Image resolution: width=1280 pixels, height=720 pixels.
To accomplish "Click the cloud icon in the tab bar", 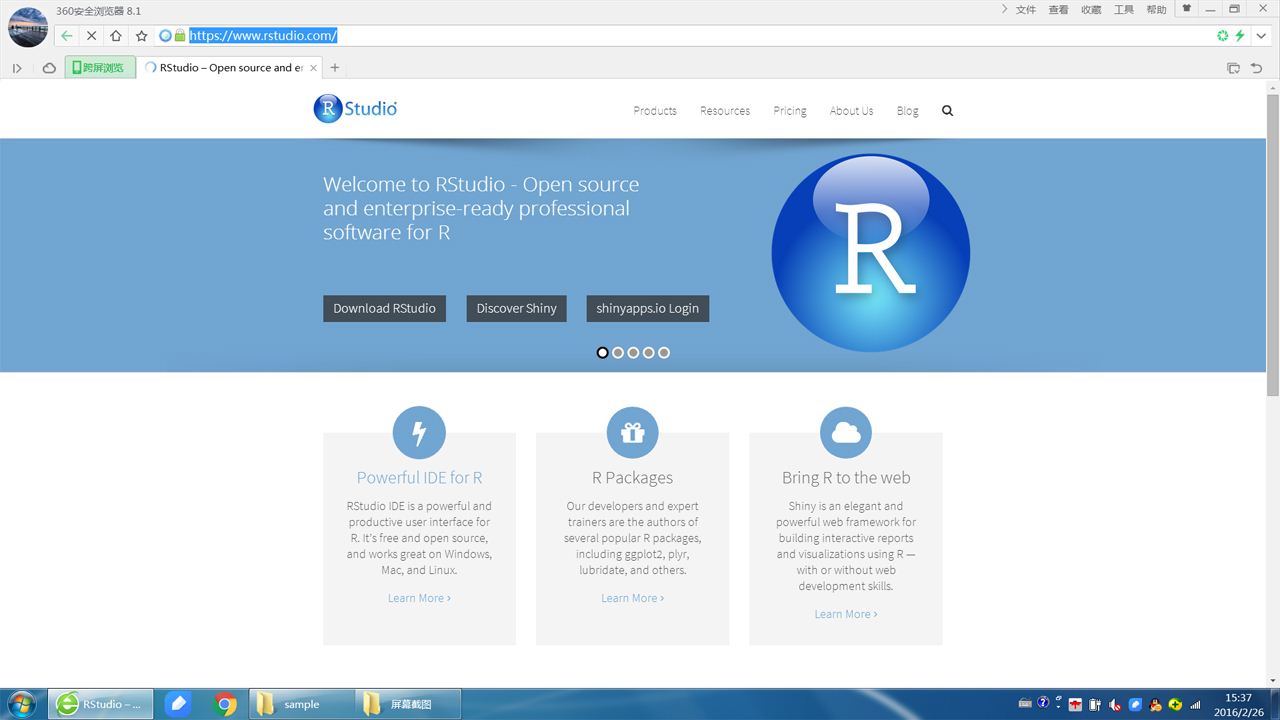I will coord(49,68).
